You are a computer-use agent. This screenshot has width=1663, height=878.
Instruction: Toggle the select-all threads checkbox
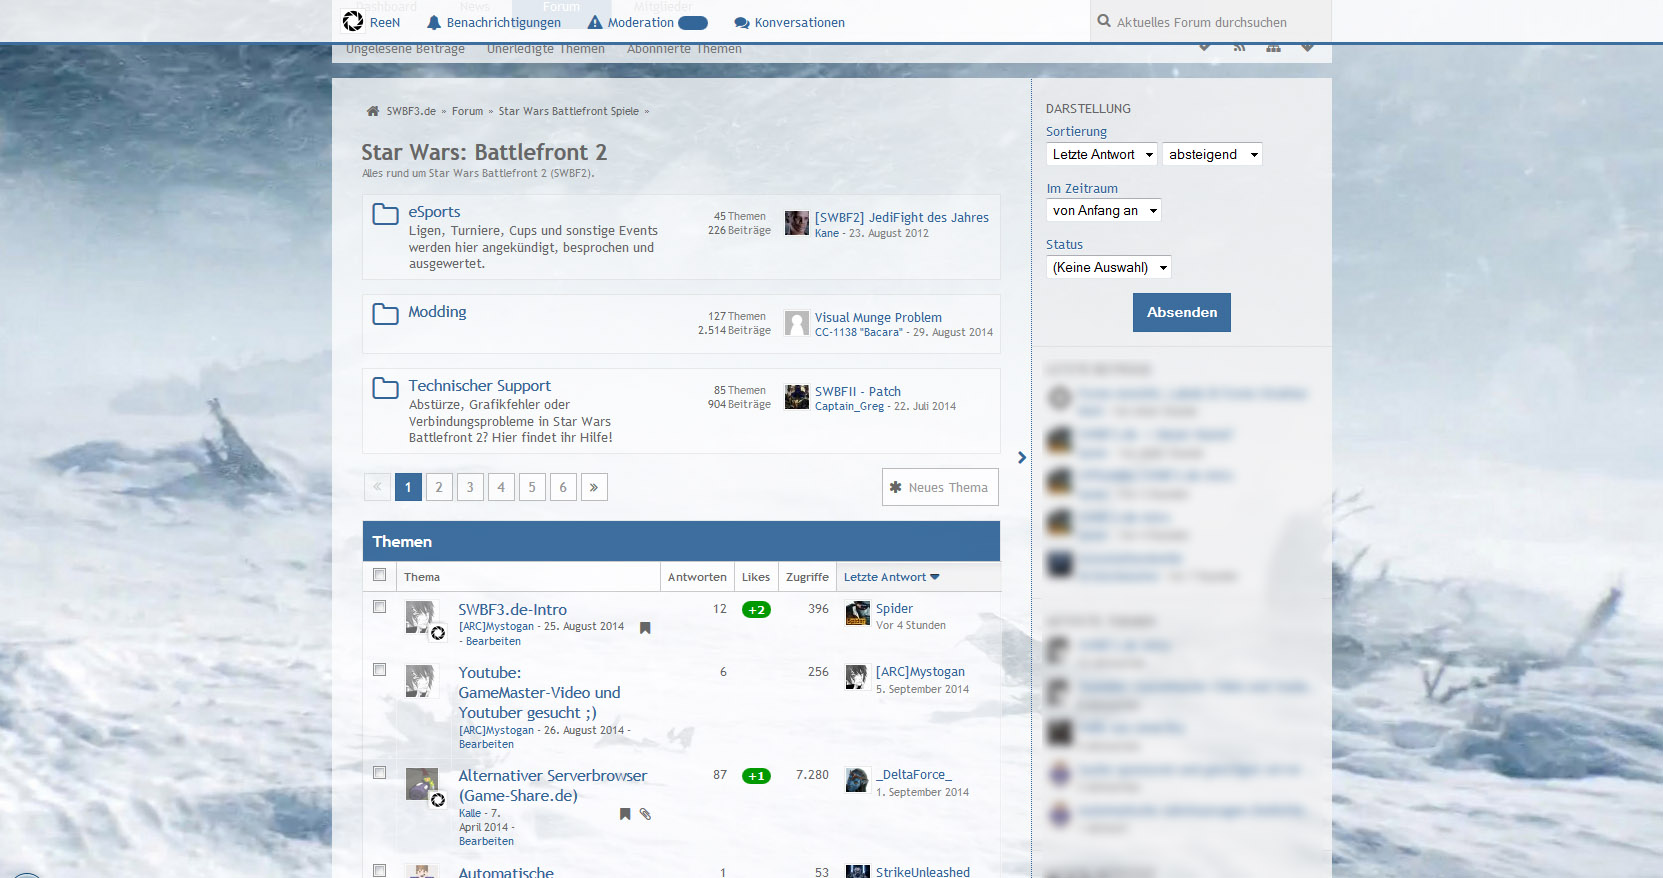(379, 574)
